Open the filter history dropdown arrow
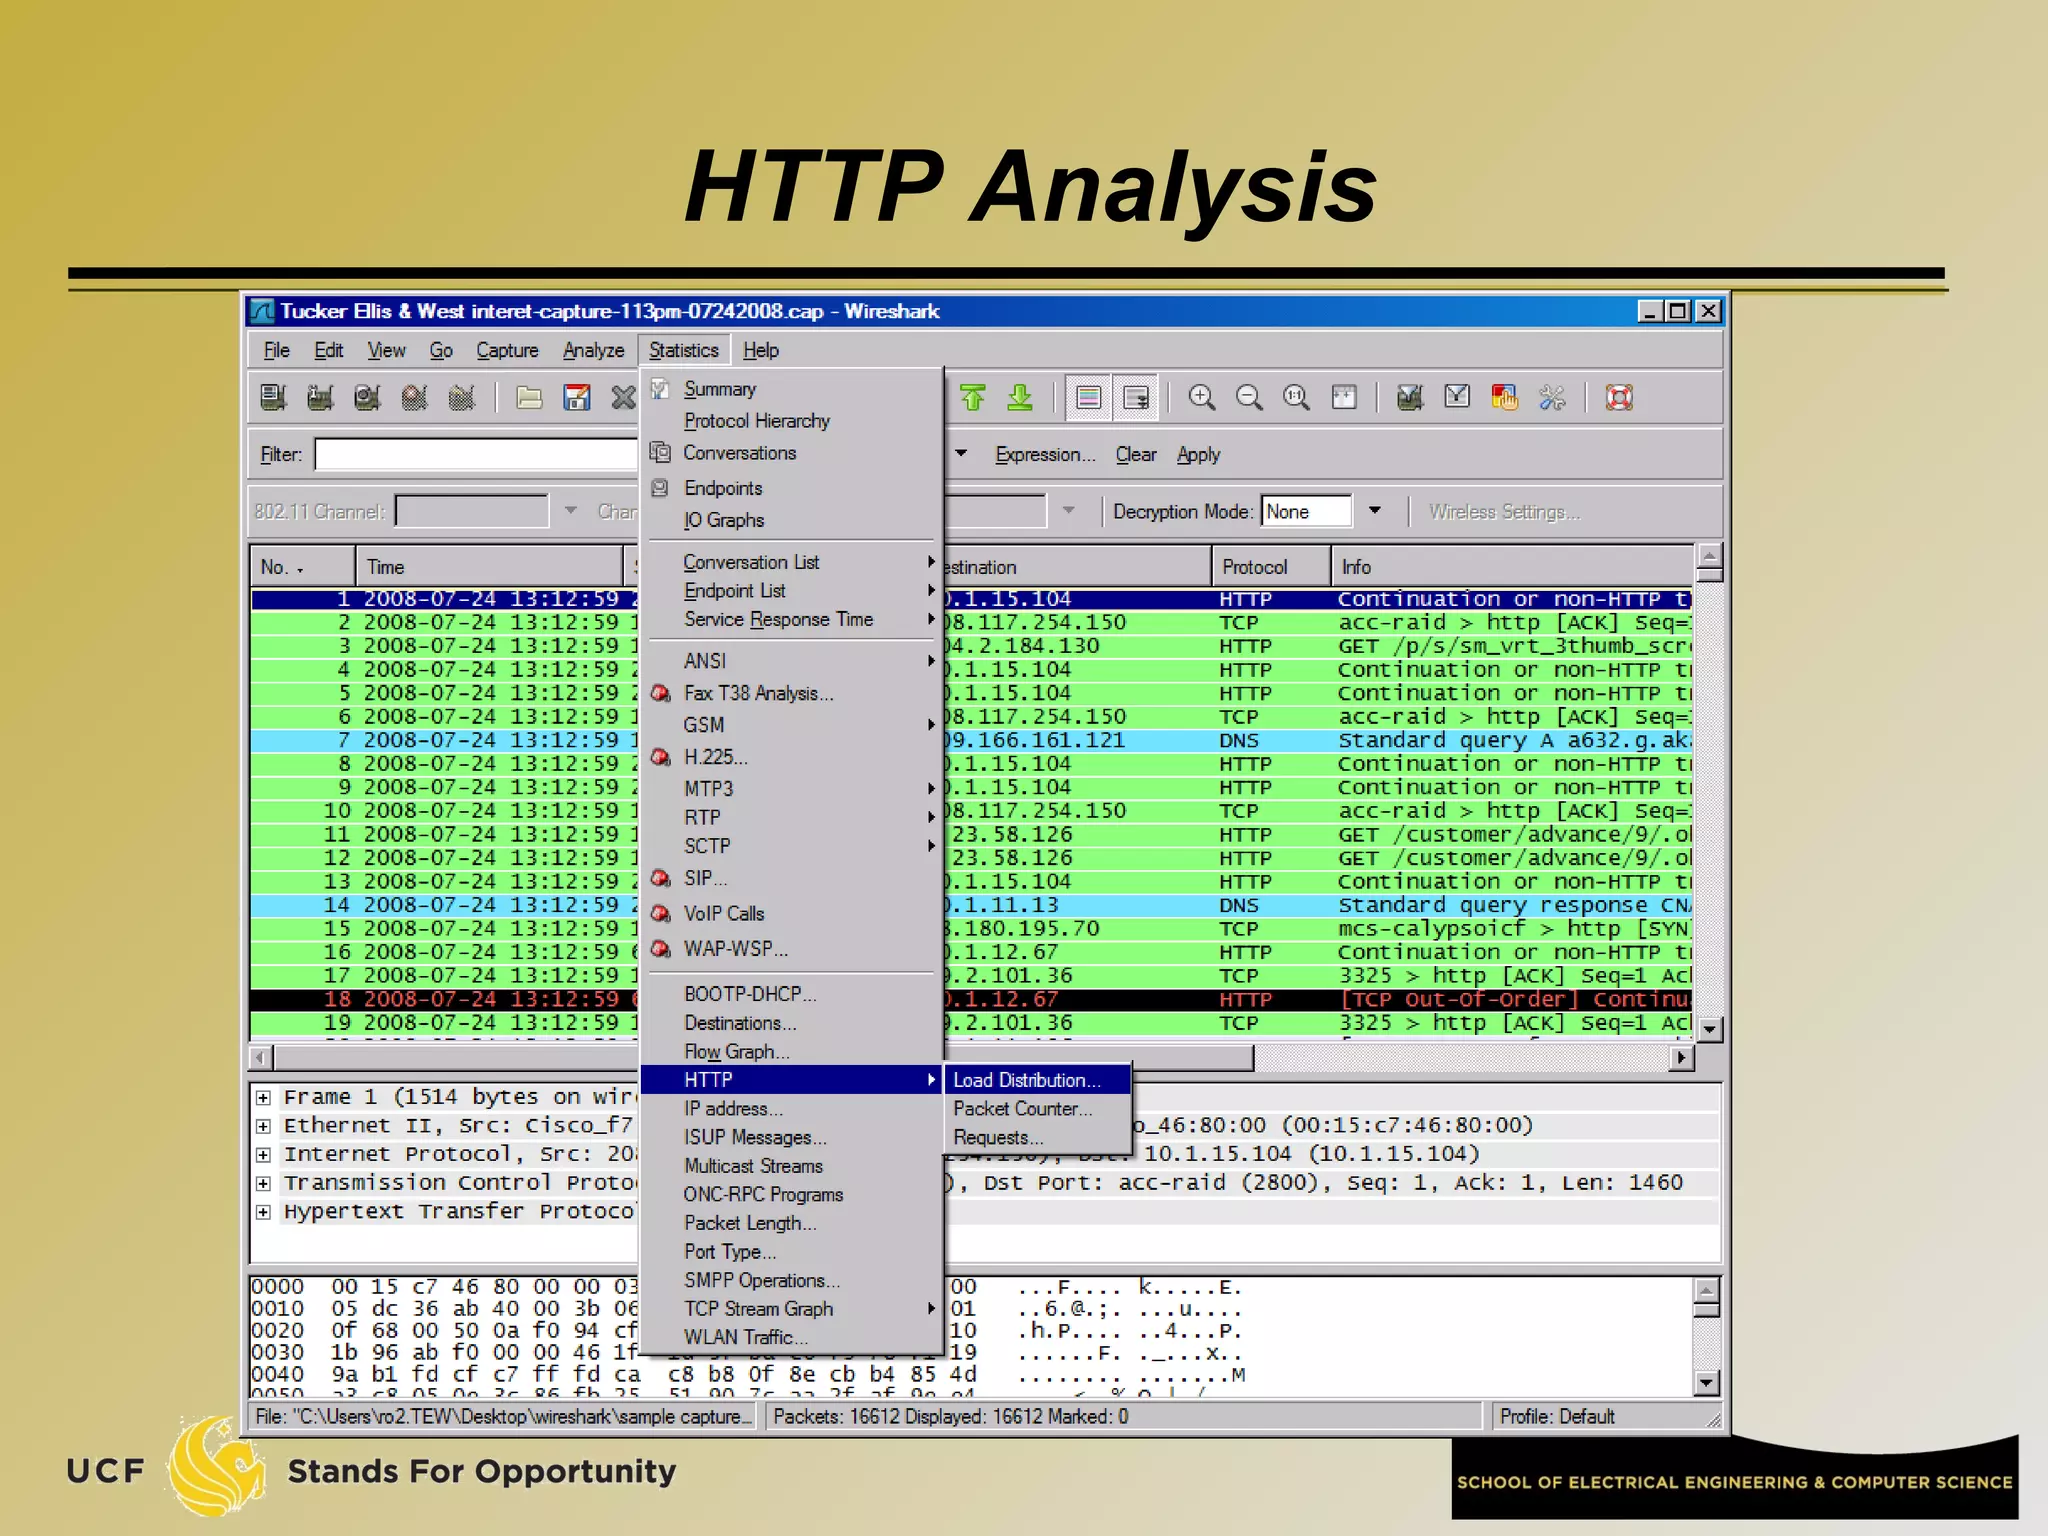 click(961, 454)
